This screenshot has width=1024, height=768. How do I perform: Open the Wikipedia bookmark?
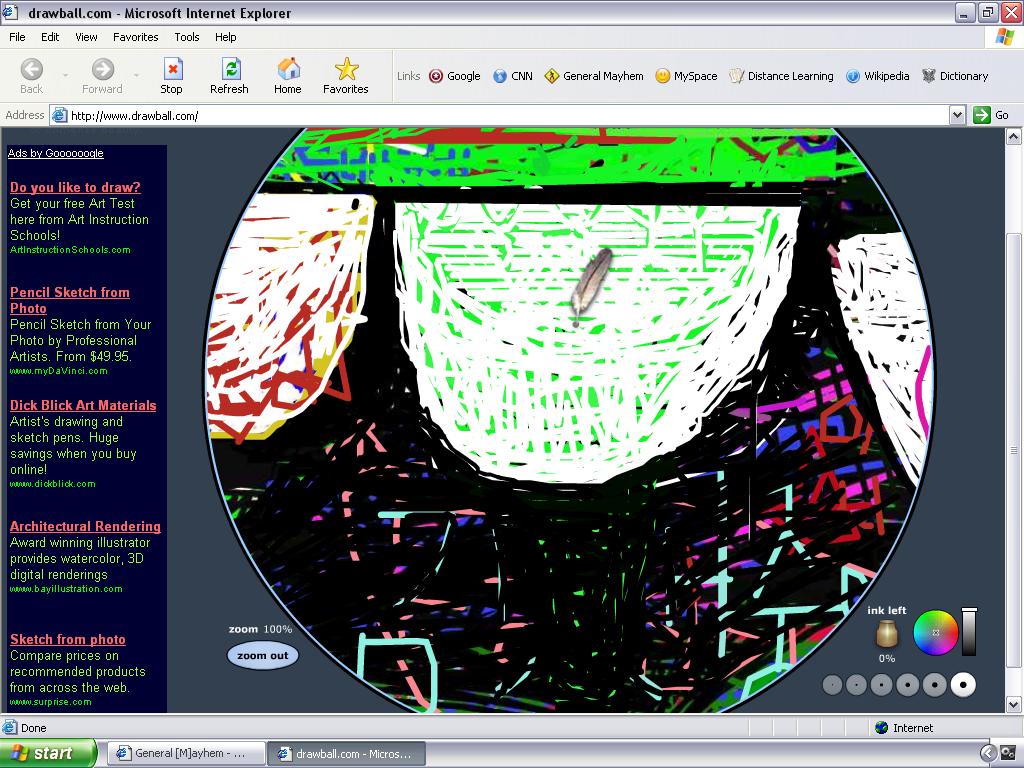pyautogui.click(x=877, y=76)
